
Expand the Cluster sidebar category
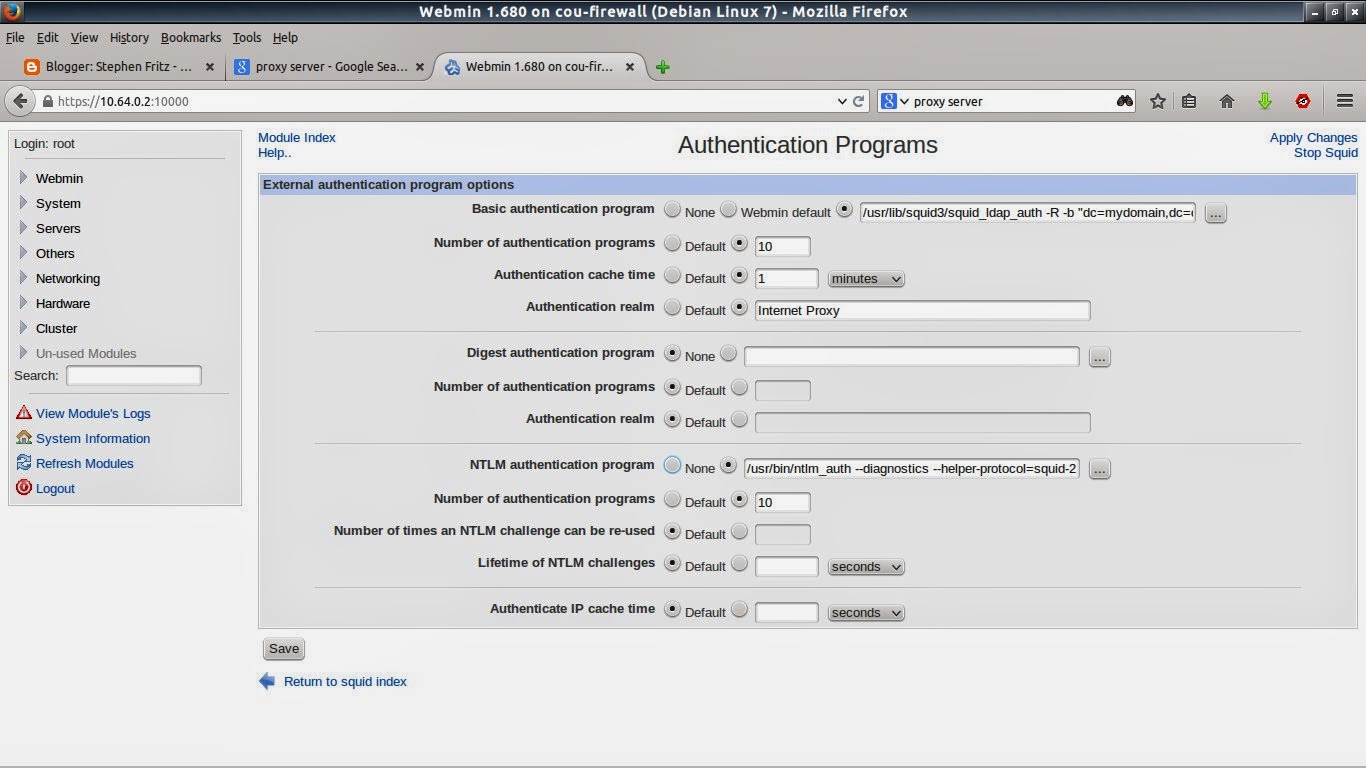pos(56,328)
